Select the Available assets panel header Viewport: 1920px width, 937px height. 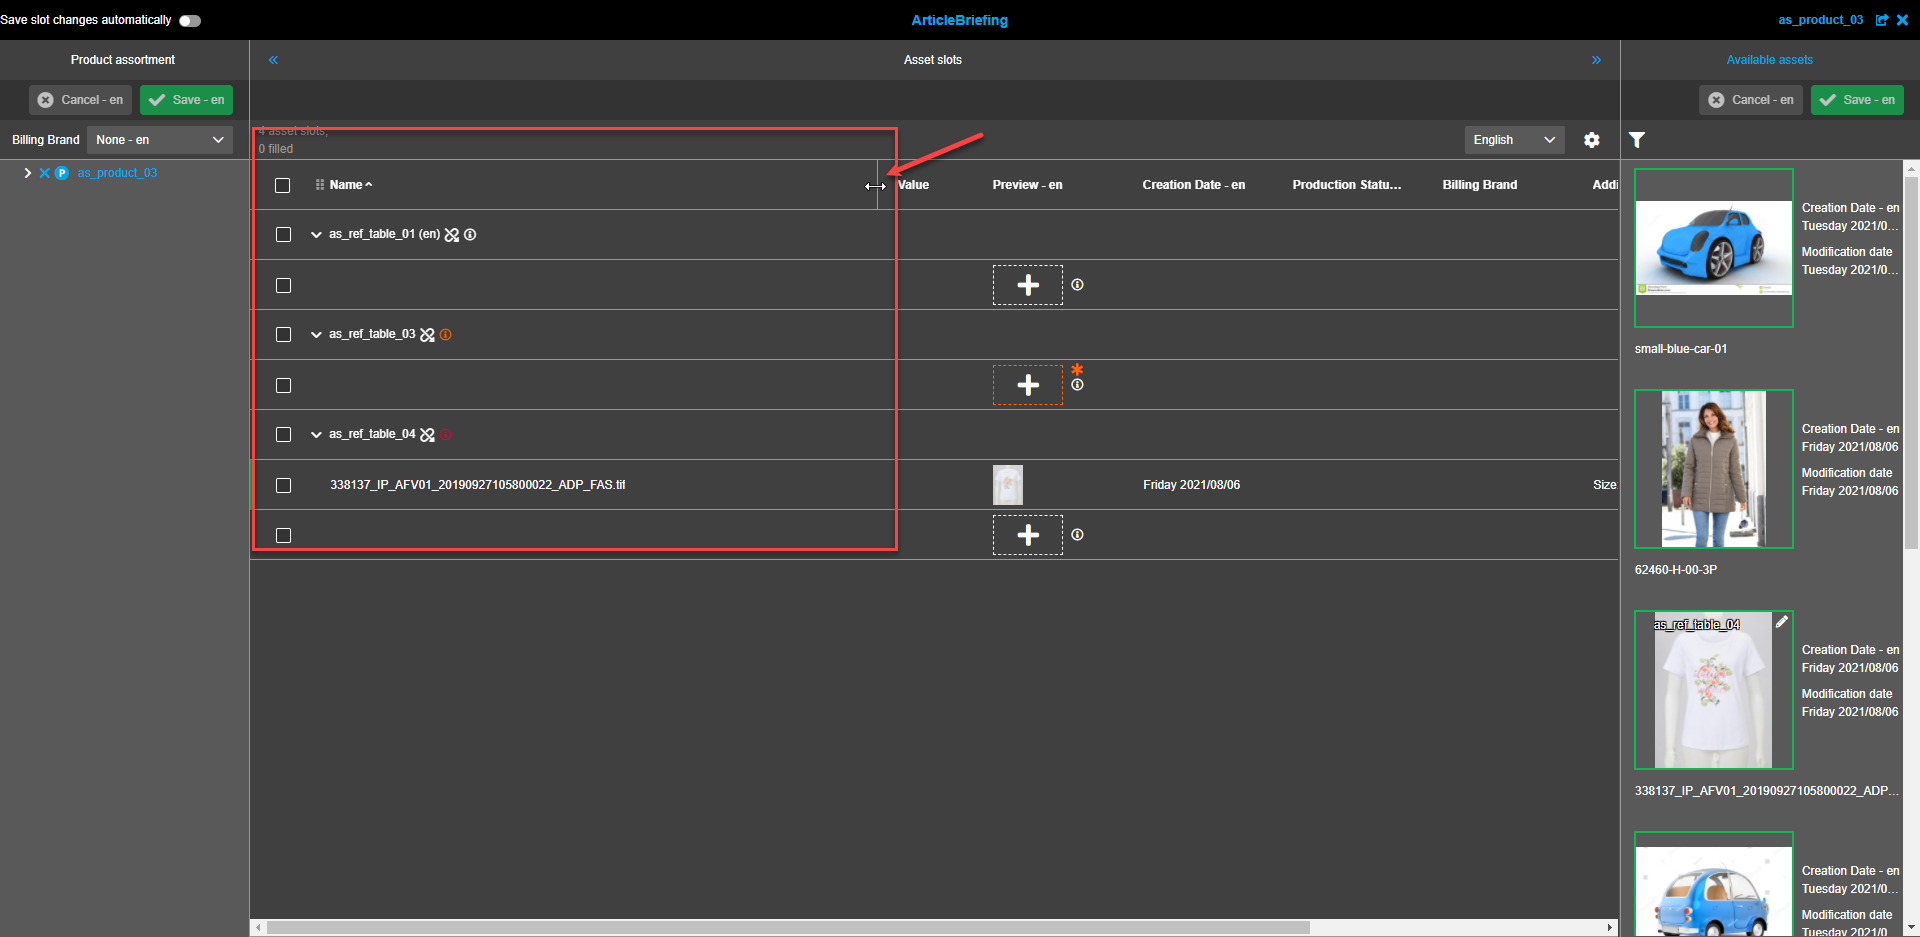click(1769, 59)
